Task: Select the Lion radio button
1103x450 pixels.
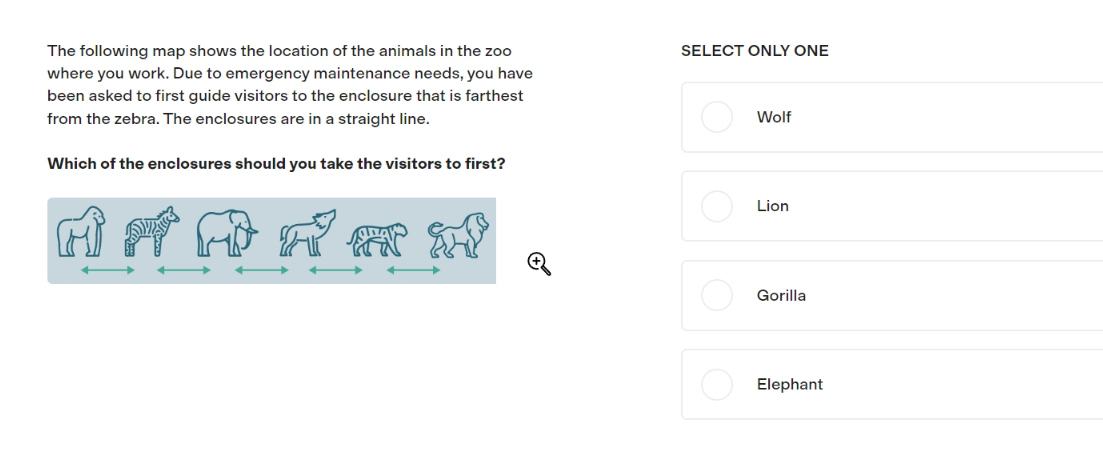Action: point(717,206)
